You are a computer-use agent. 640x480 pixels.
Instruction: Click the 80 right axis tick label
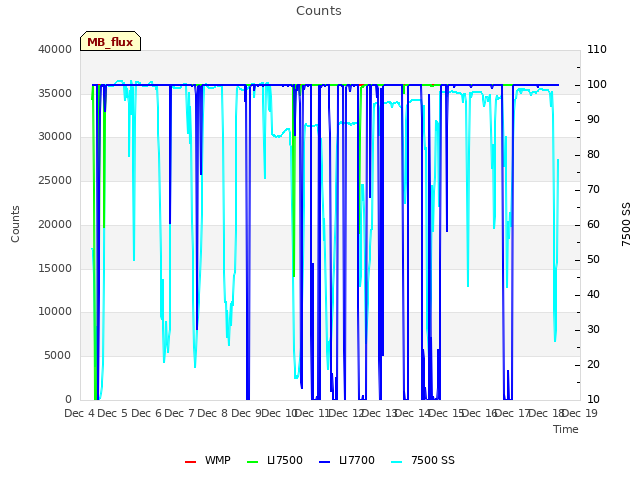click(x=593, y=155)
